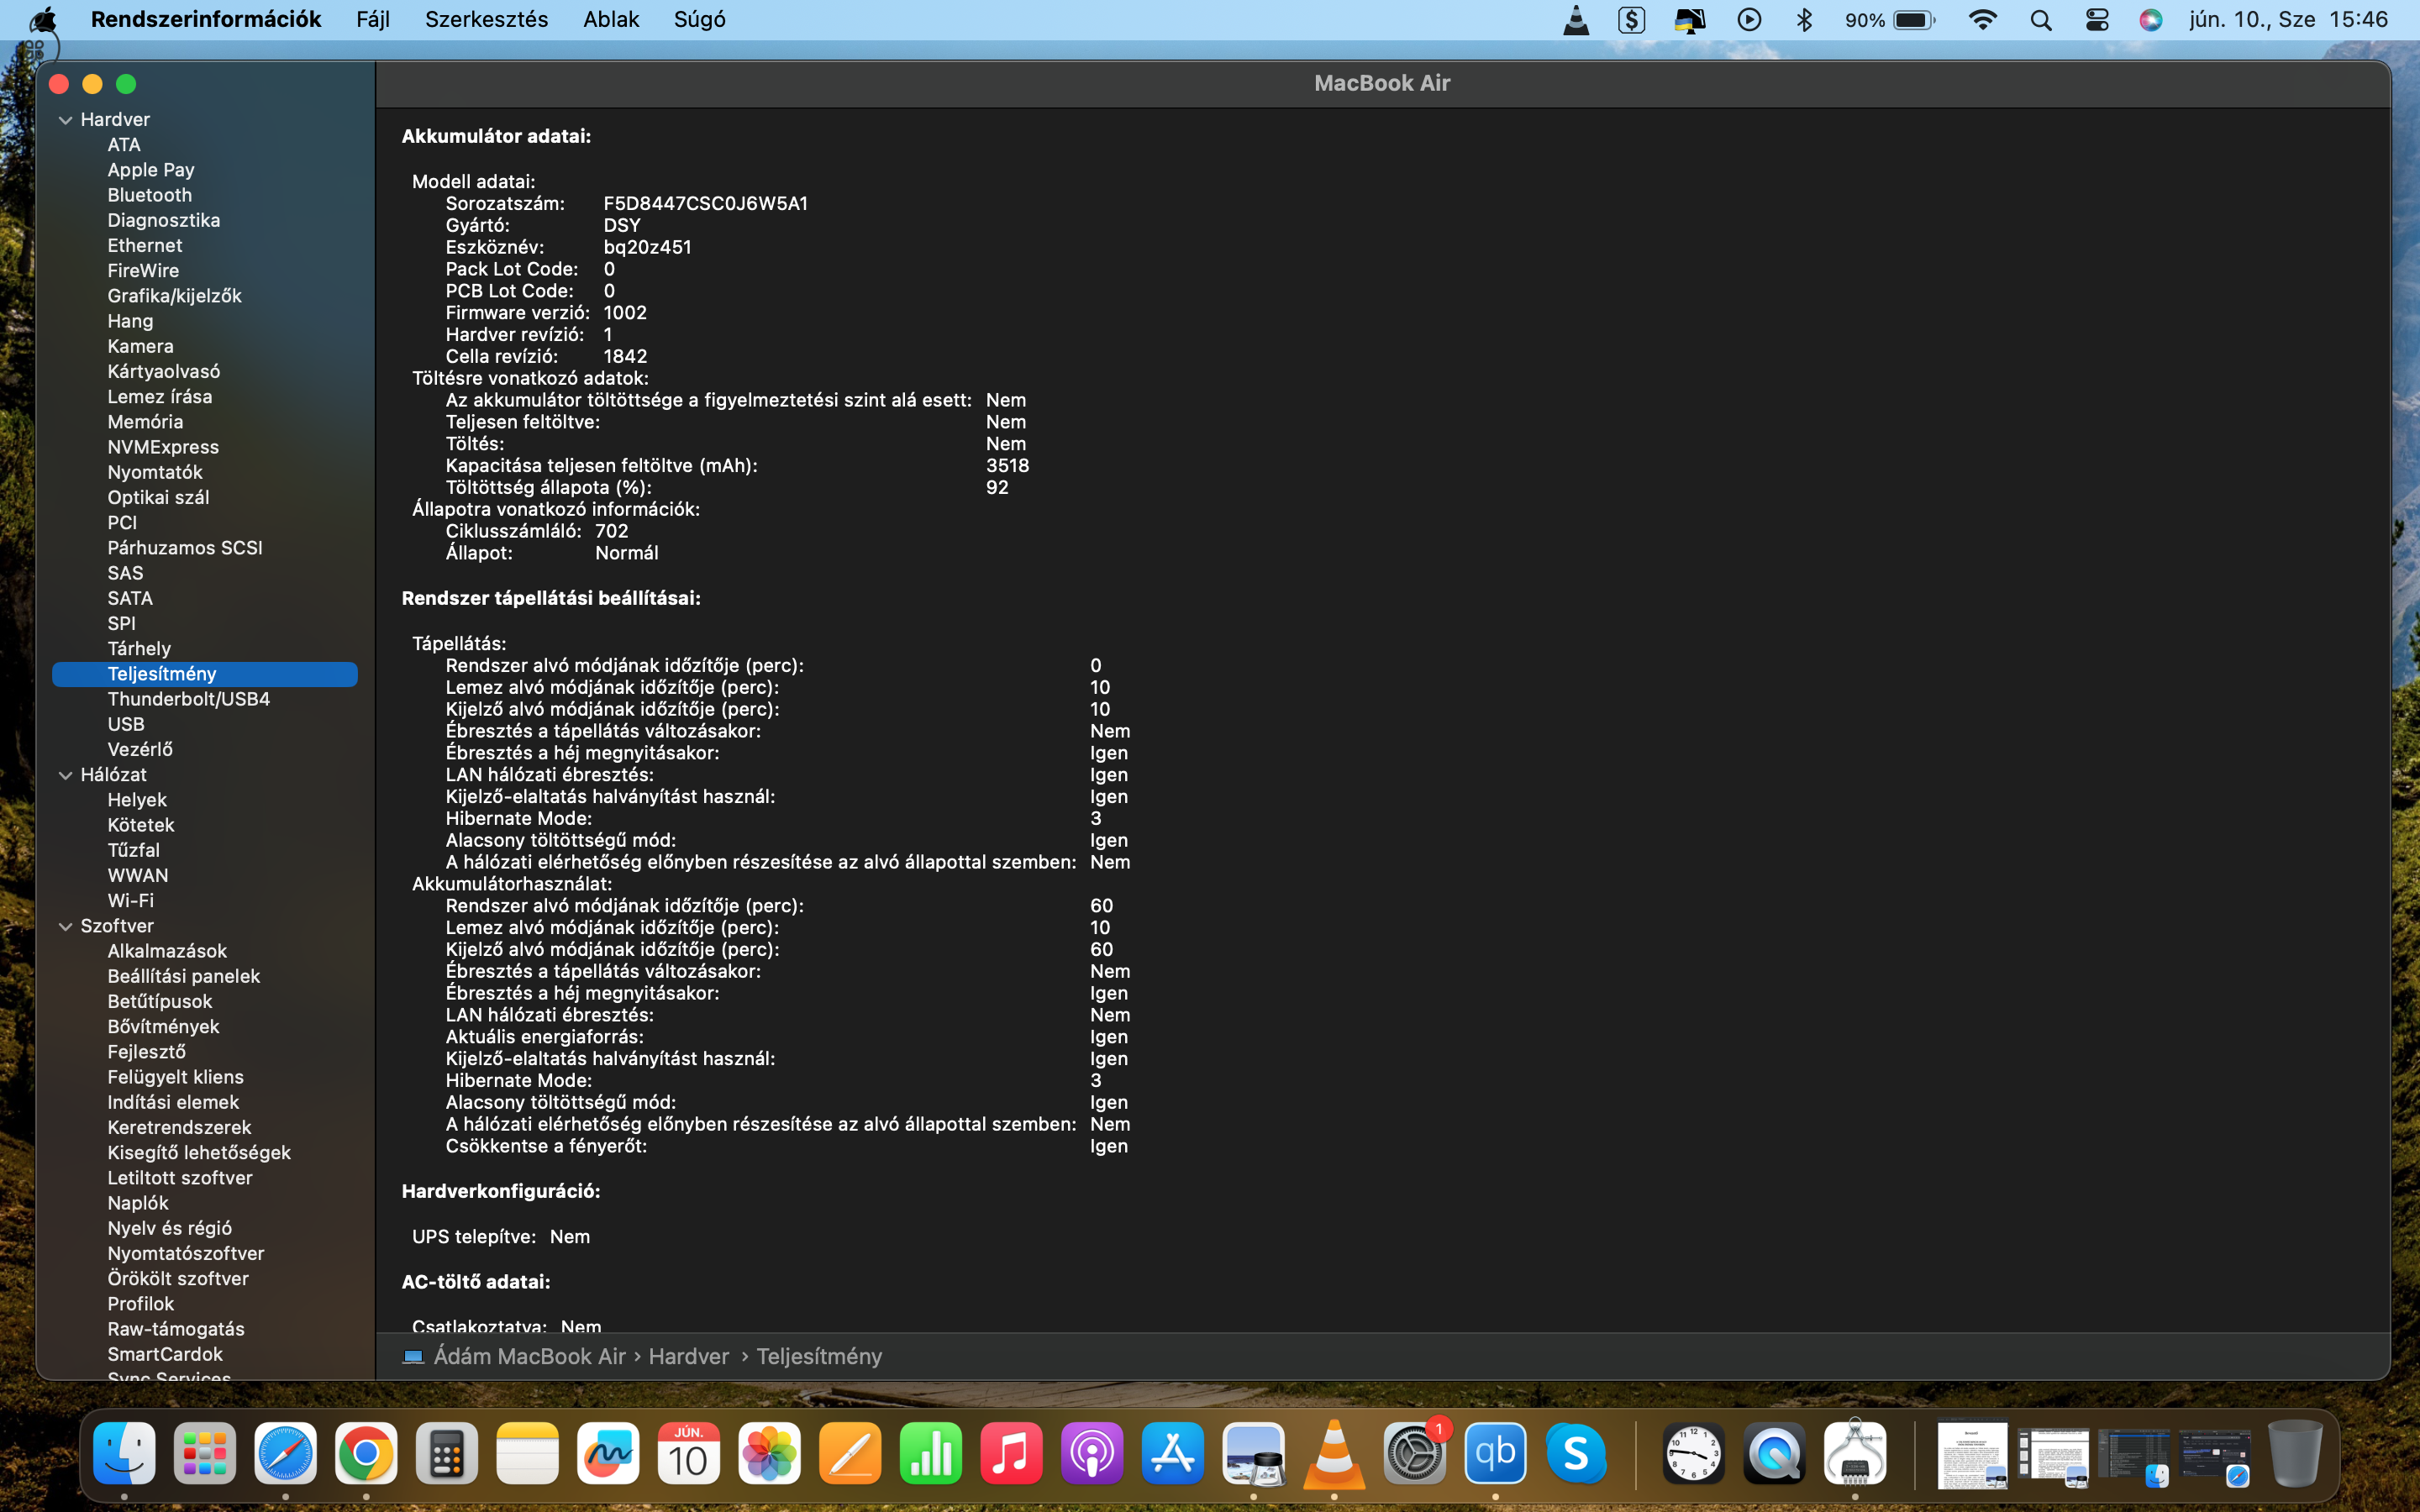
Task: Click Teljesítmény in the bottom path bar
Action: pos(819,1356)
